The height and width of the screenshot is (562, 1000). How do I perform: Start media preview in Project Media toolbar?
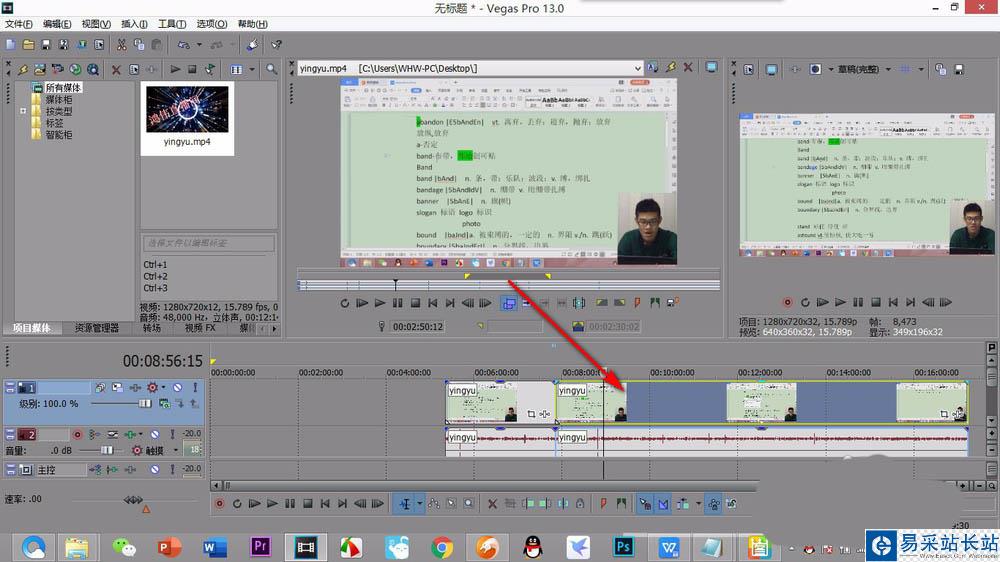pos(175,69)
